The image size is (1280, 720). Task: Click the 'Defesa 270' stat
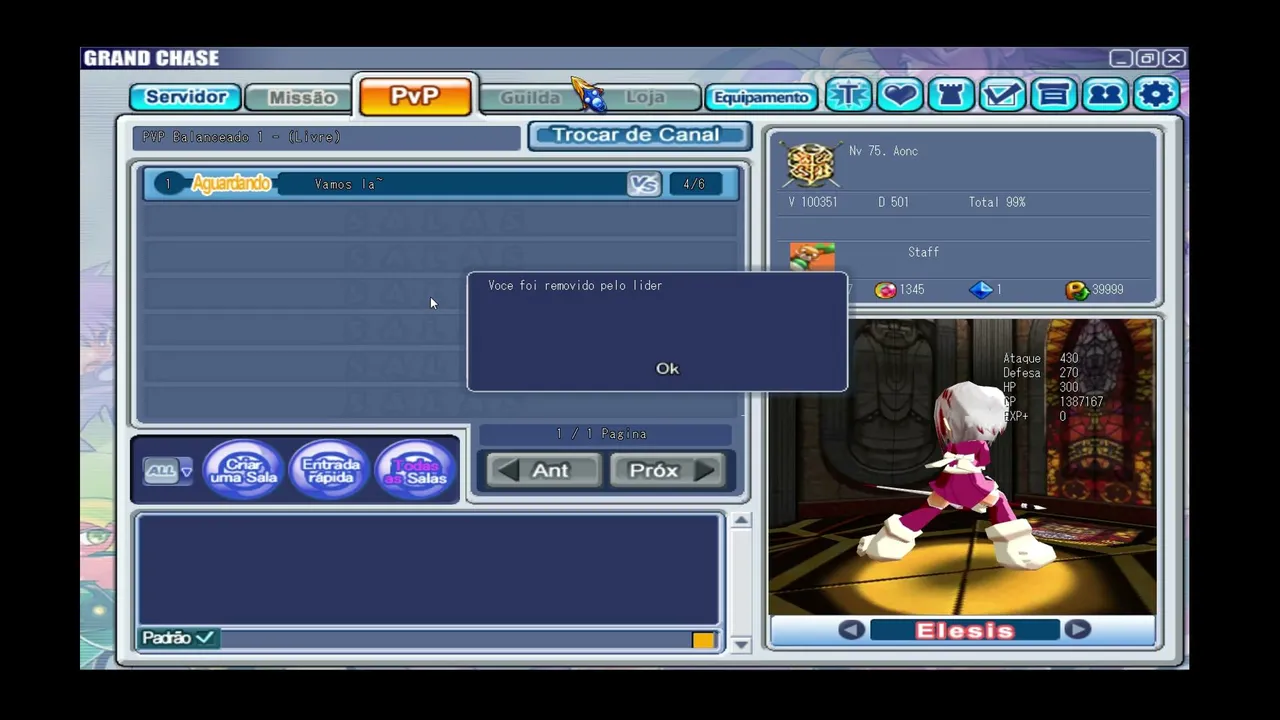(x=1040, y=373)
